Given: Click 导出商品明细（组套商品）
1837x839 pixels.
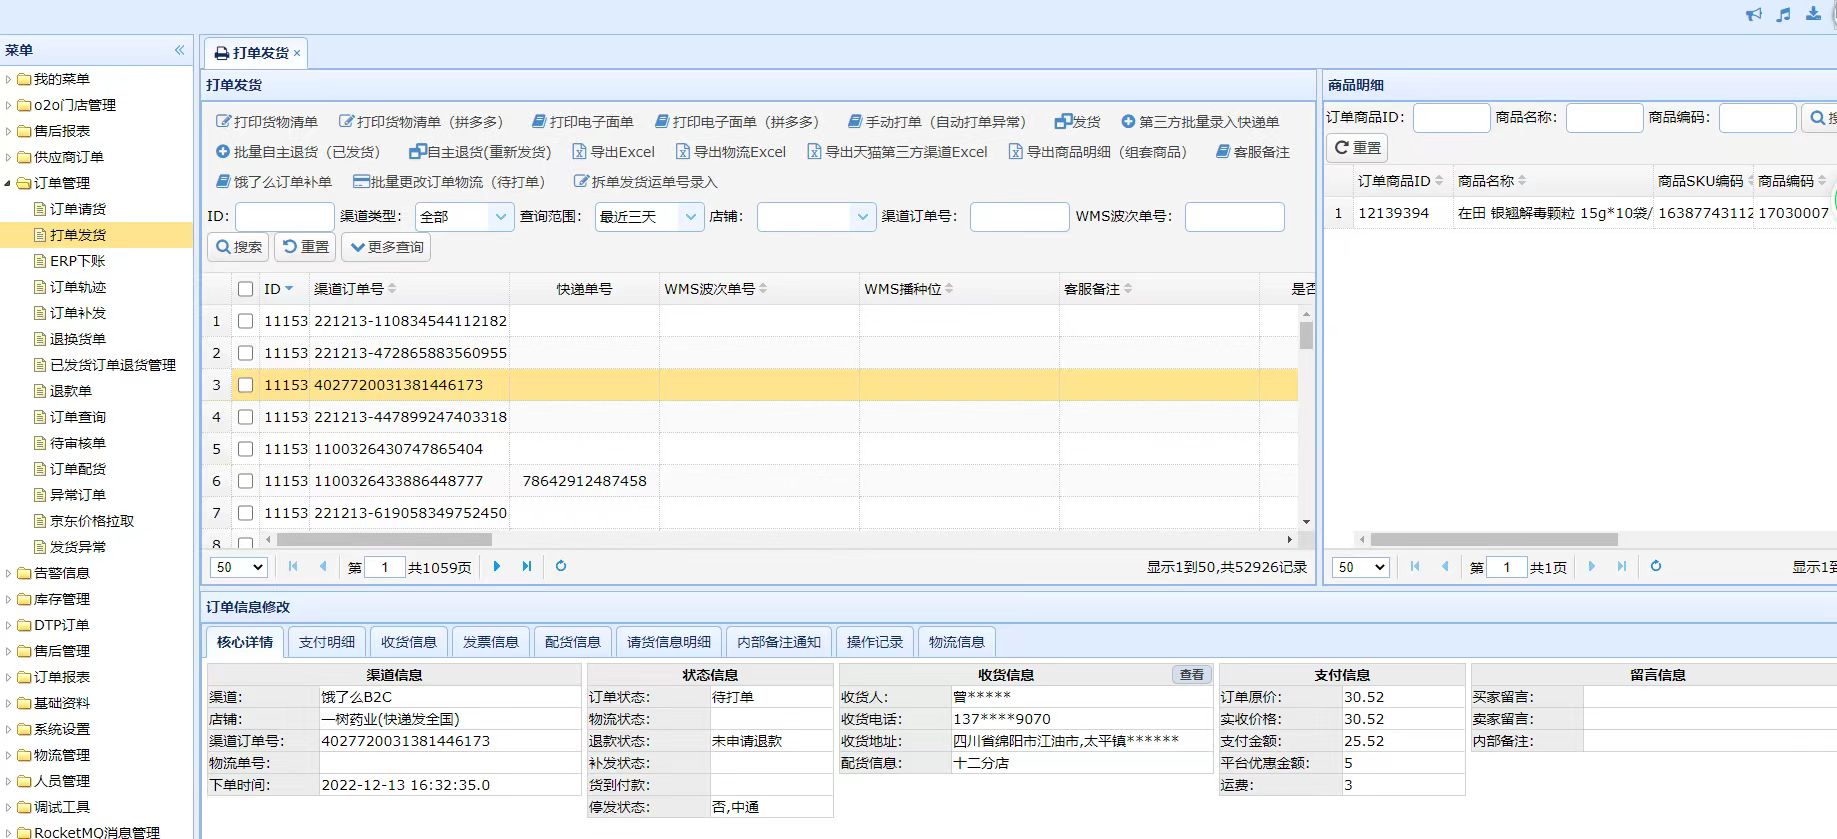Looking at the screenshot, I should tap(1098, 152).
